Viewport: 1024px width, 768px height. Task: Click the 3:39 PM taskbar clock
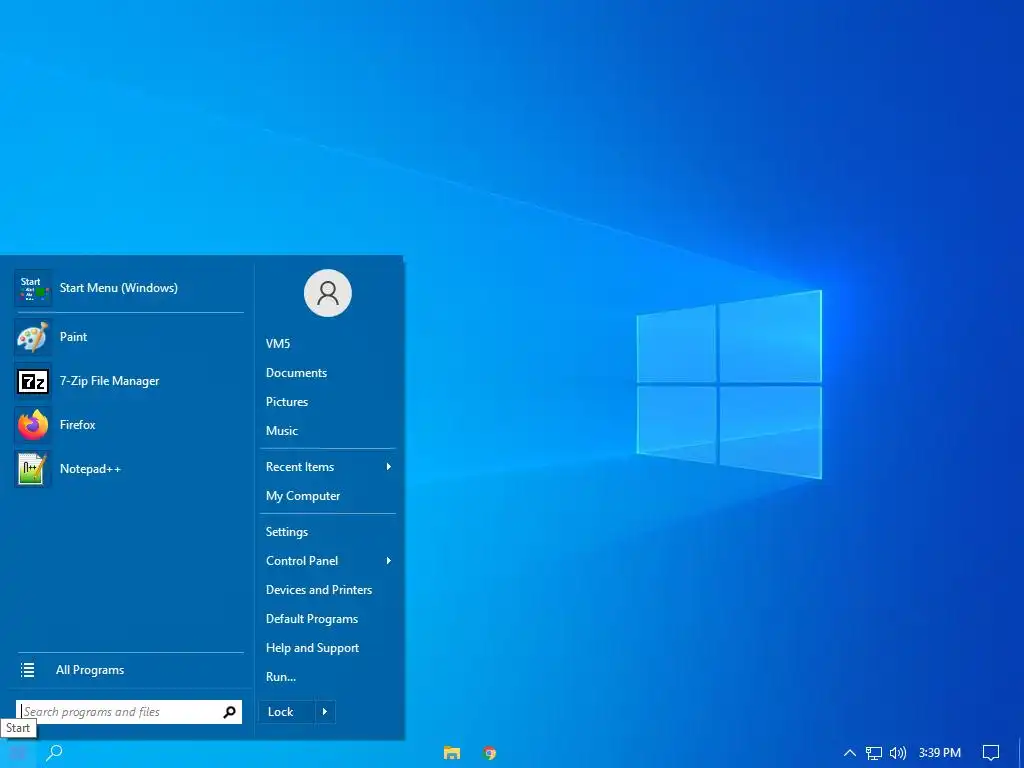[940, 753]
